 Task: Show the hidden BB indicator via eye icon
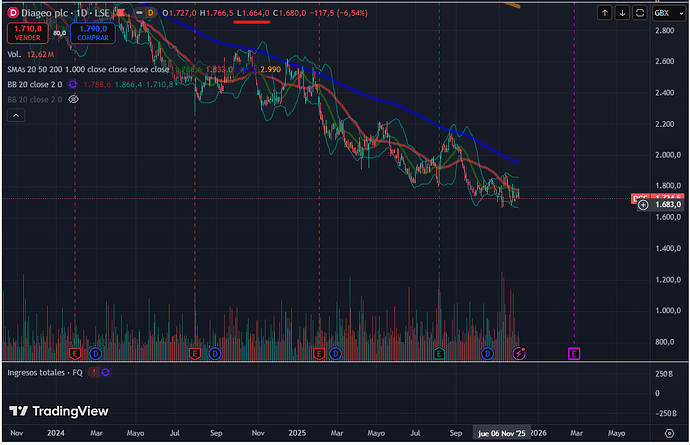click(x=73, y=99)
